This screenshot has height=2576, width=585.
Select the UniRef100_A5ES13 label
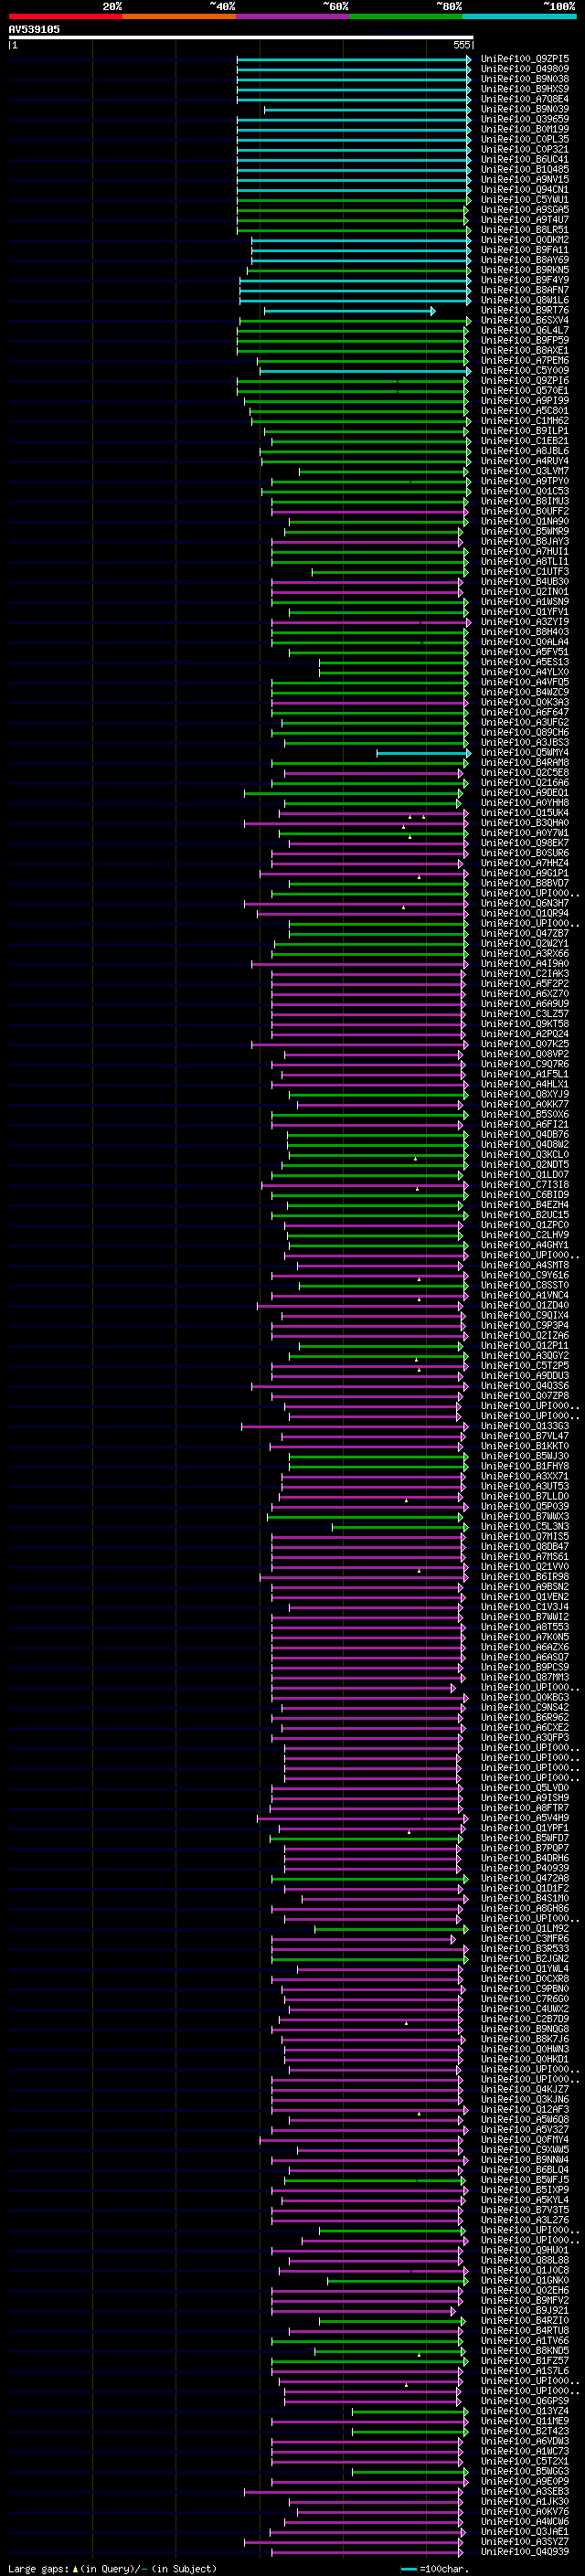[524, 662]
